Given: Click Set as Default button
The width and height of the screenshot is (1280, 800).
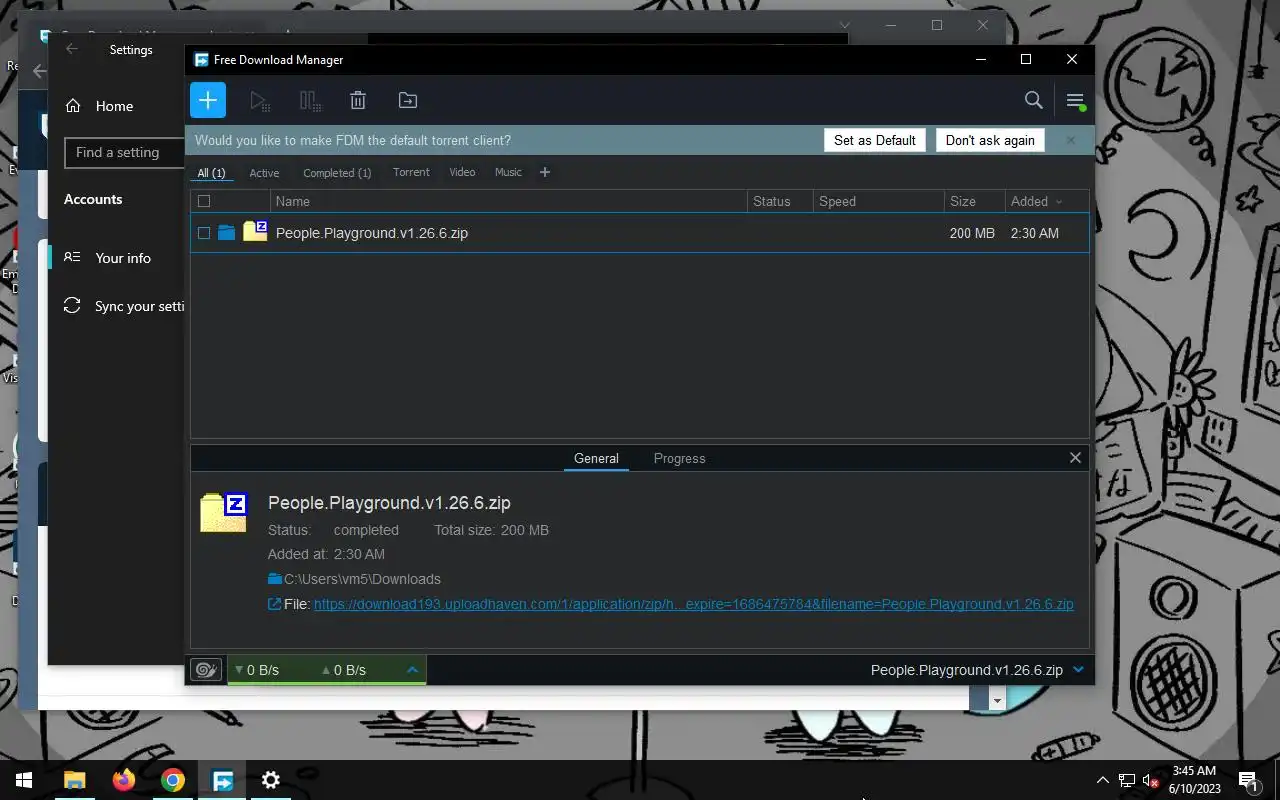Looking at the screenshot, I should point(875,140).
